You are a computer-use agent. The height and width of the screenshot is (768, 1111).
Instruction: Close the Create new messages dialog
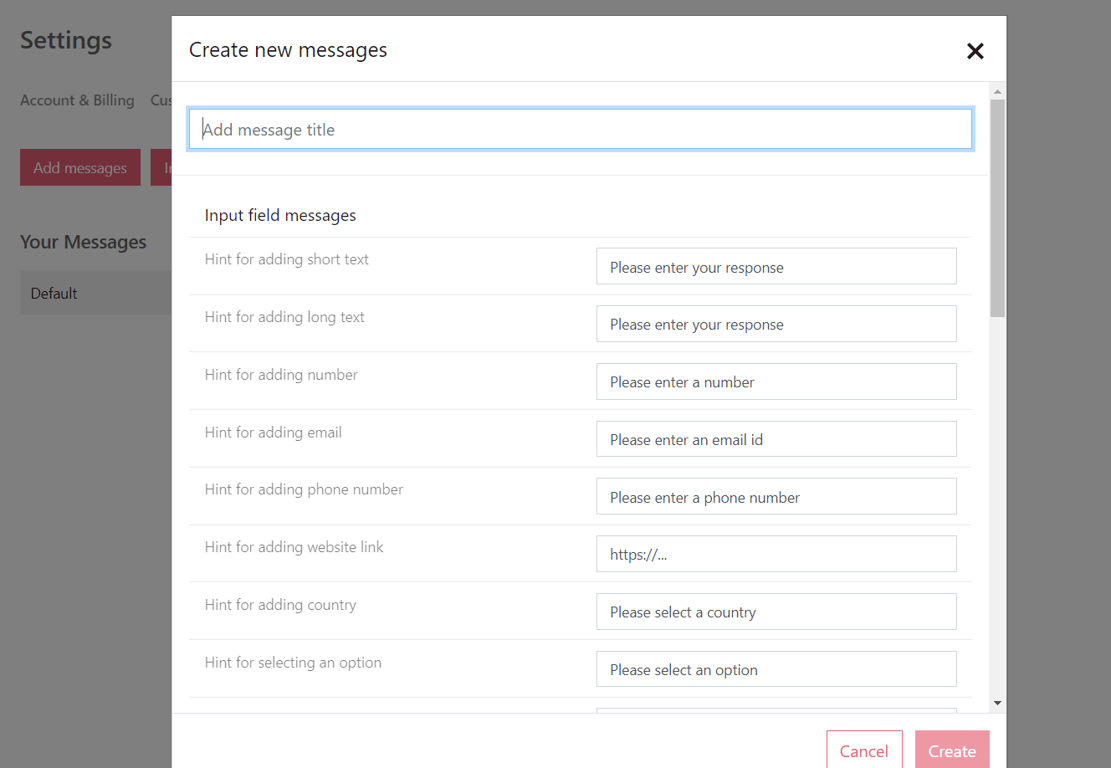point(975,51)
